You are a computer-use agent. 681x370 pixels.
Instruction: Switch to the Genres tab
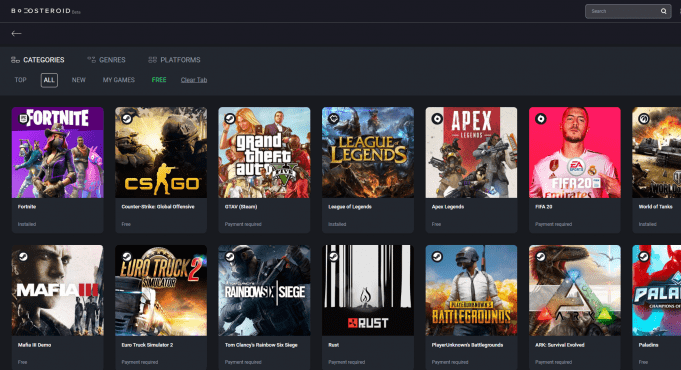(106, 60)
